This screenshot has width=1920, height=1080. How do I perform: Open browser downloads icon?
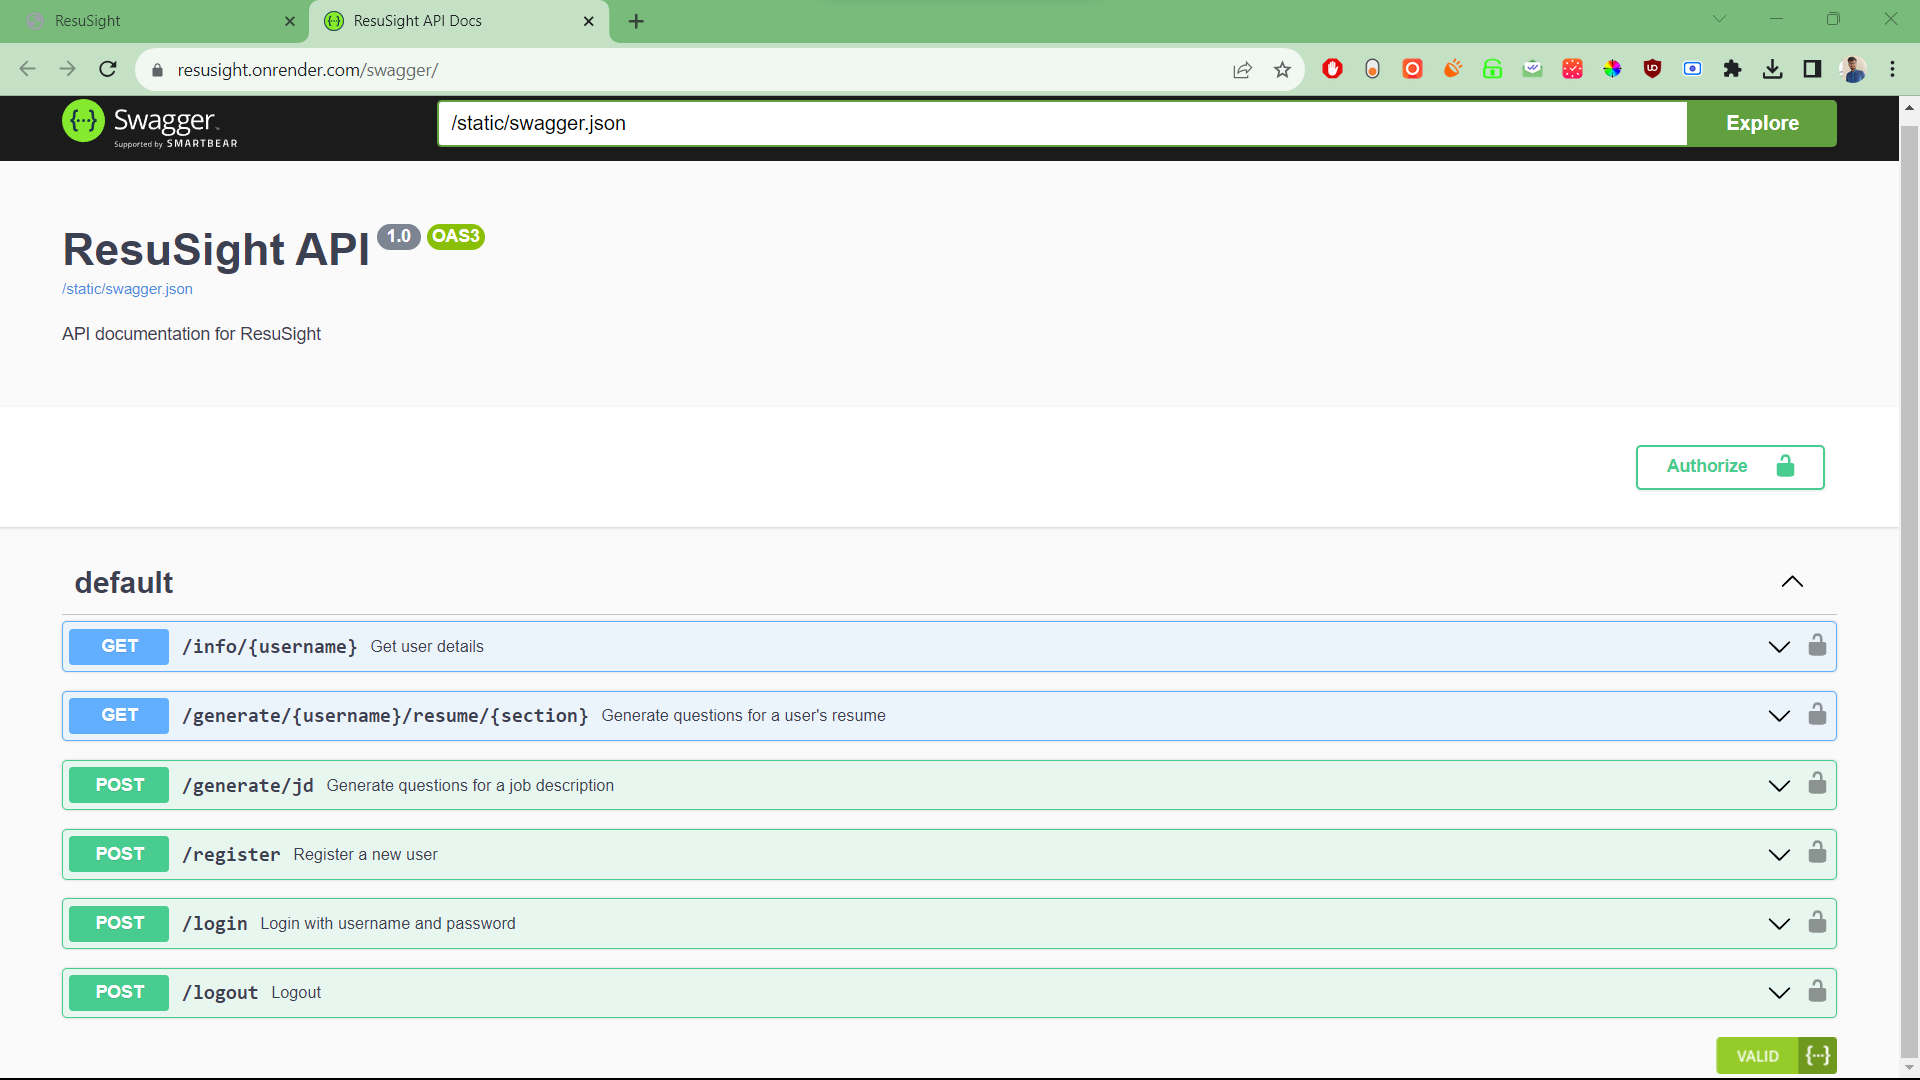[x=1772, y=69]
